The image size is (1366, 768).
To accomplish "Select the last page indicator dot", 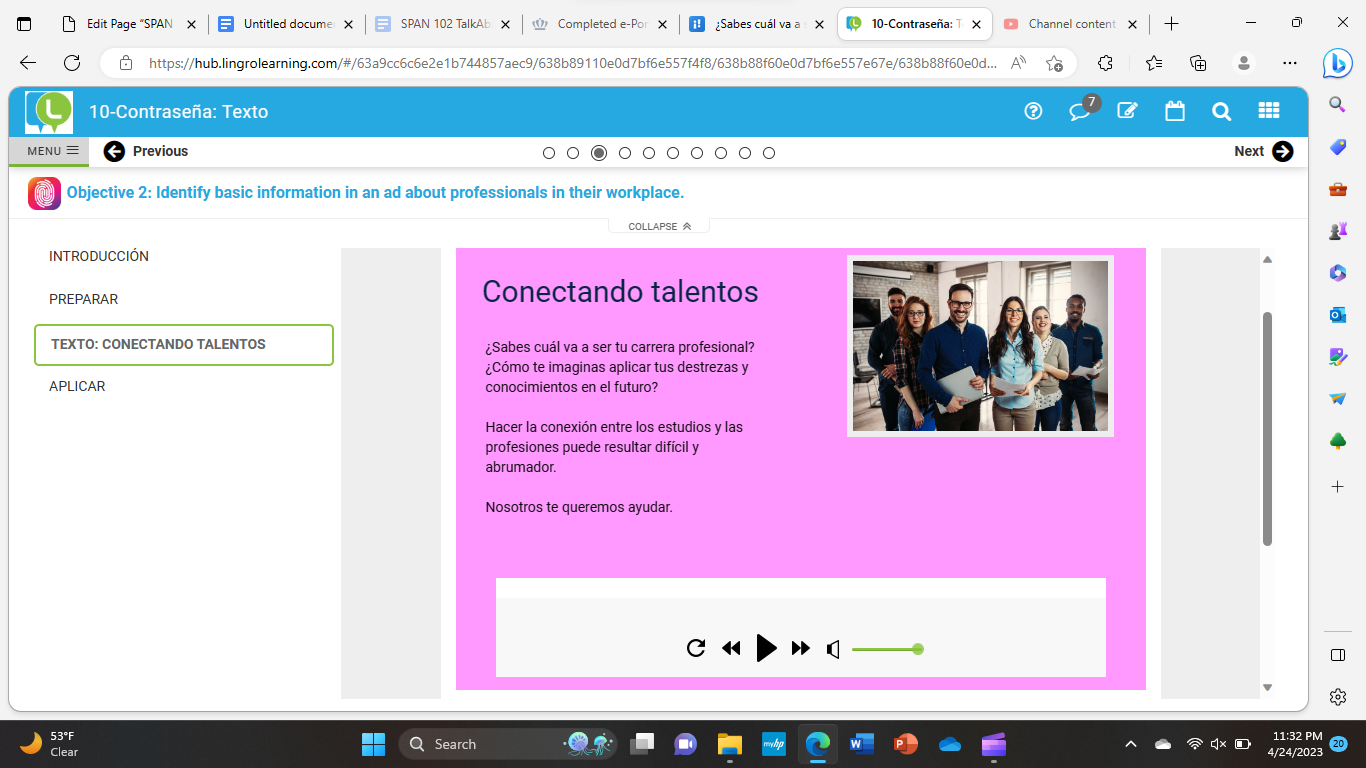I will tap(769, 153).
